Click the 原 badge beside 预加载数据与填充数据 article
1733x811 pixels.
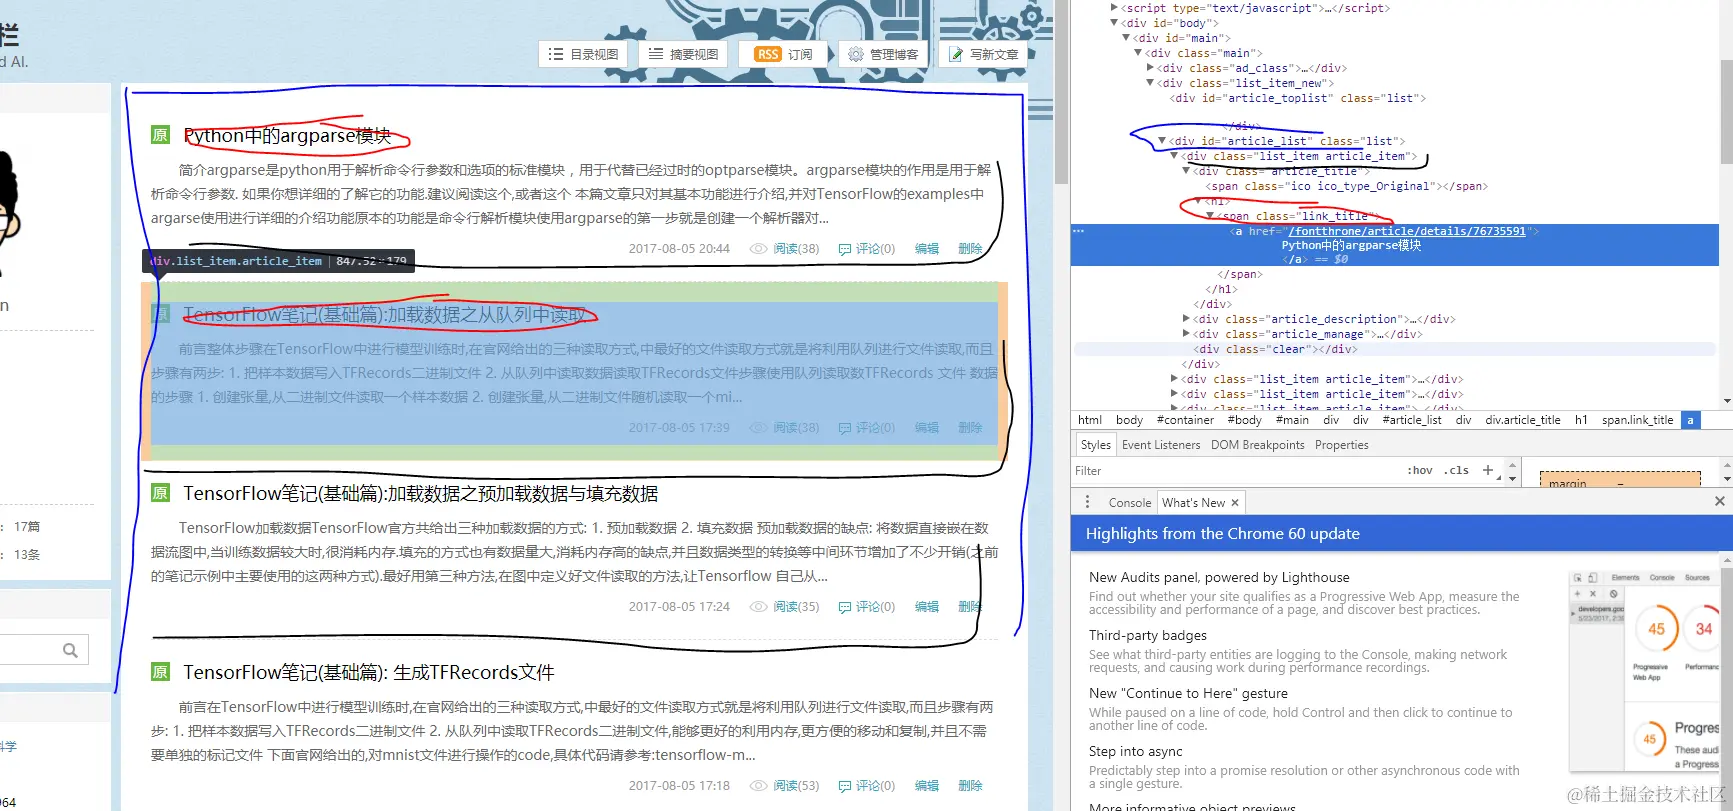click(x=160, y=493)
